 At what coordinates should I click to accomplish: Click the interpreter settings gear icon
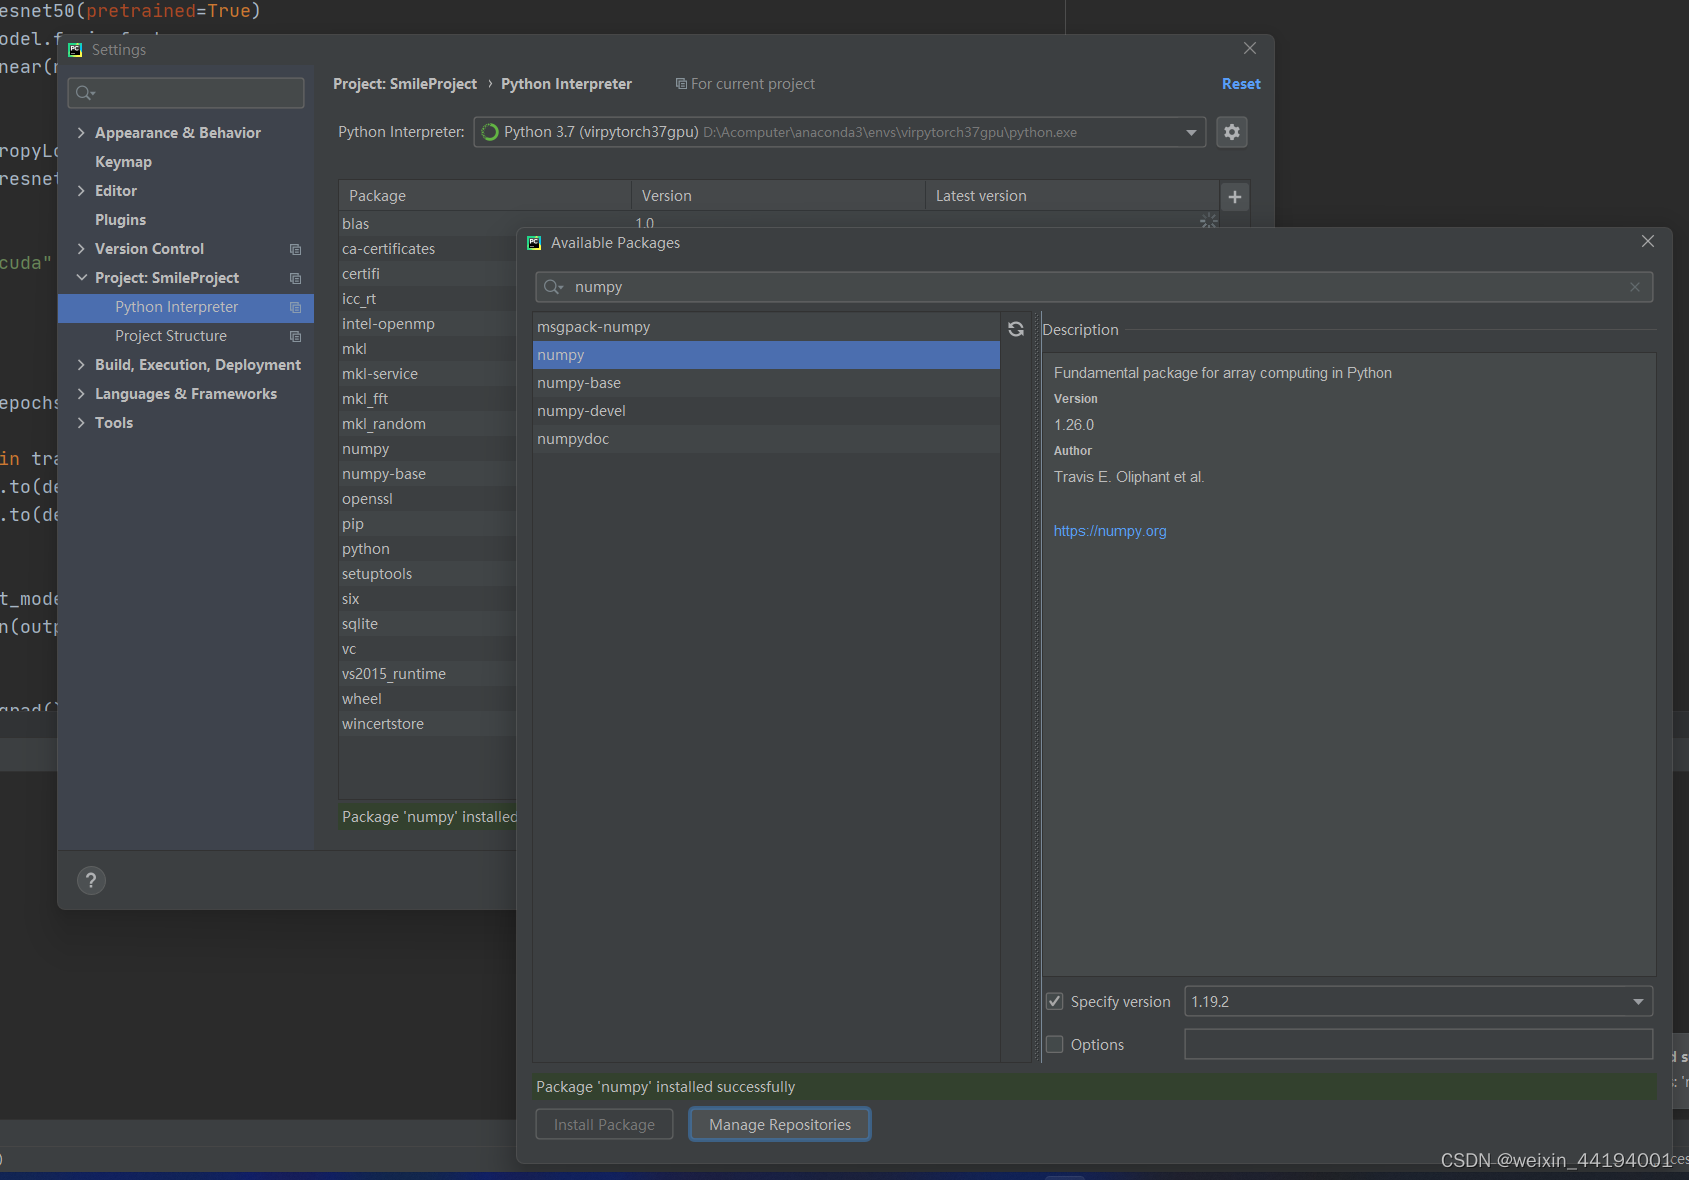(1232, 132)
